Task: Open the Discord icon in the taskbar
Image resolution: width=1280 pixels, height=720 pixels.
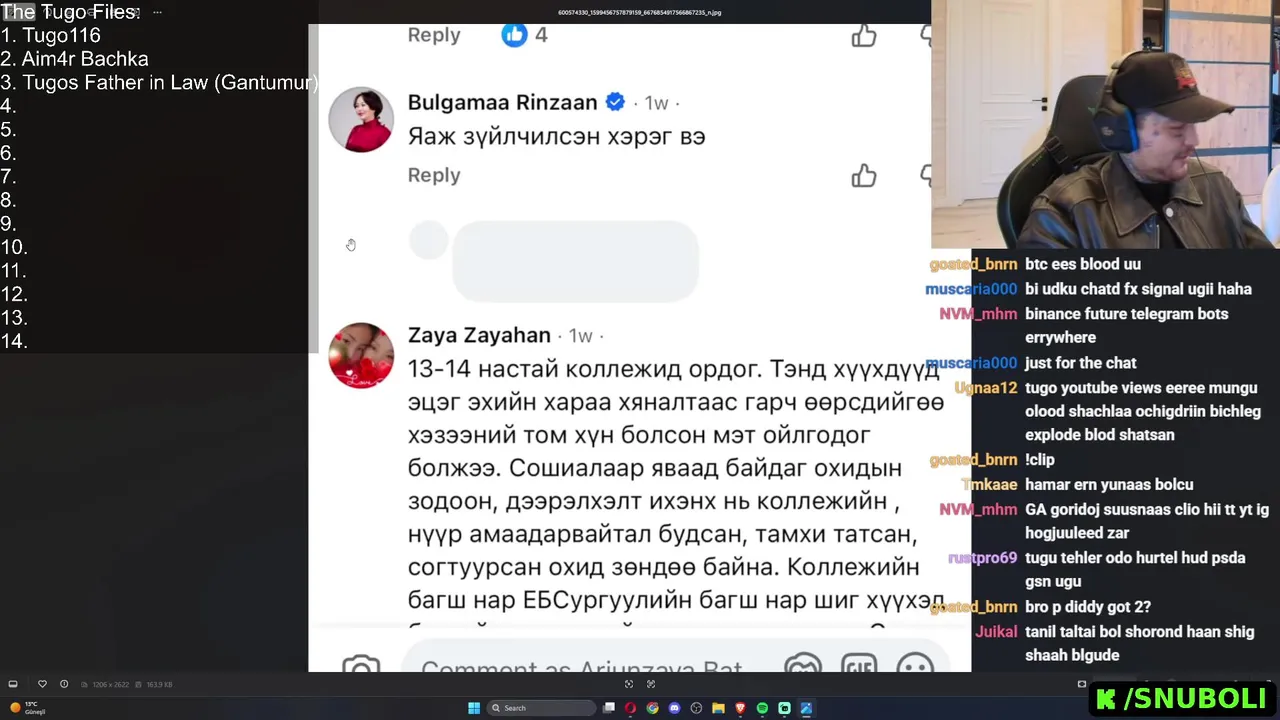Action: click(x=674, y=708)
